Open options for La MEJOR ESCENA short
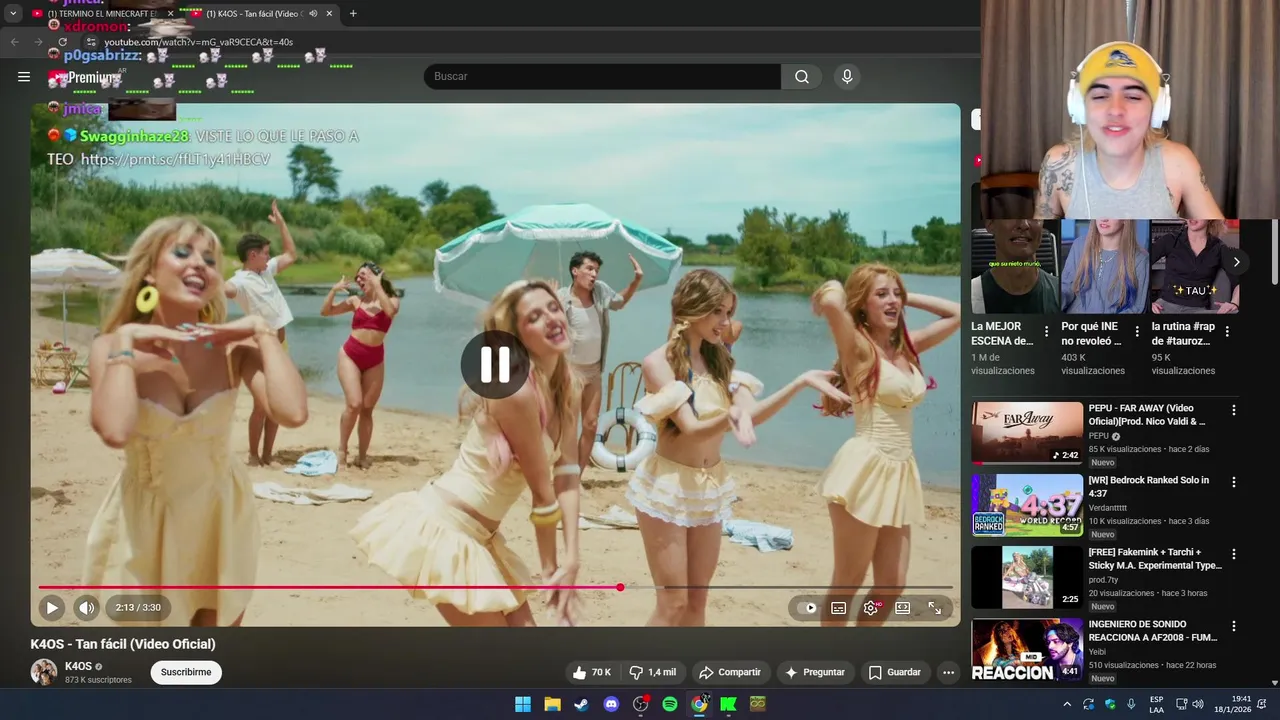The height and width of the screenshot is (720, 1280). [x=1046, y=331]
